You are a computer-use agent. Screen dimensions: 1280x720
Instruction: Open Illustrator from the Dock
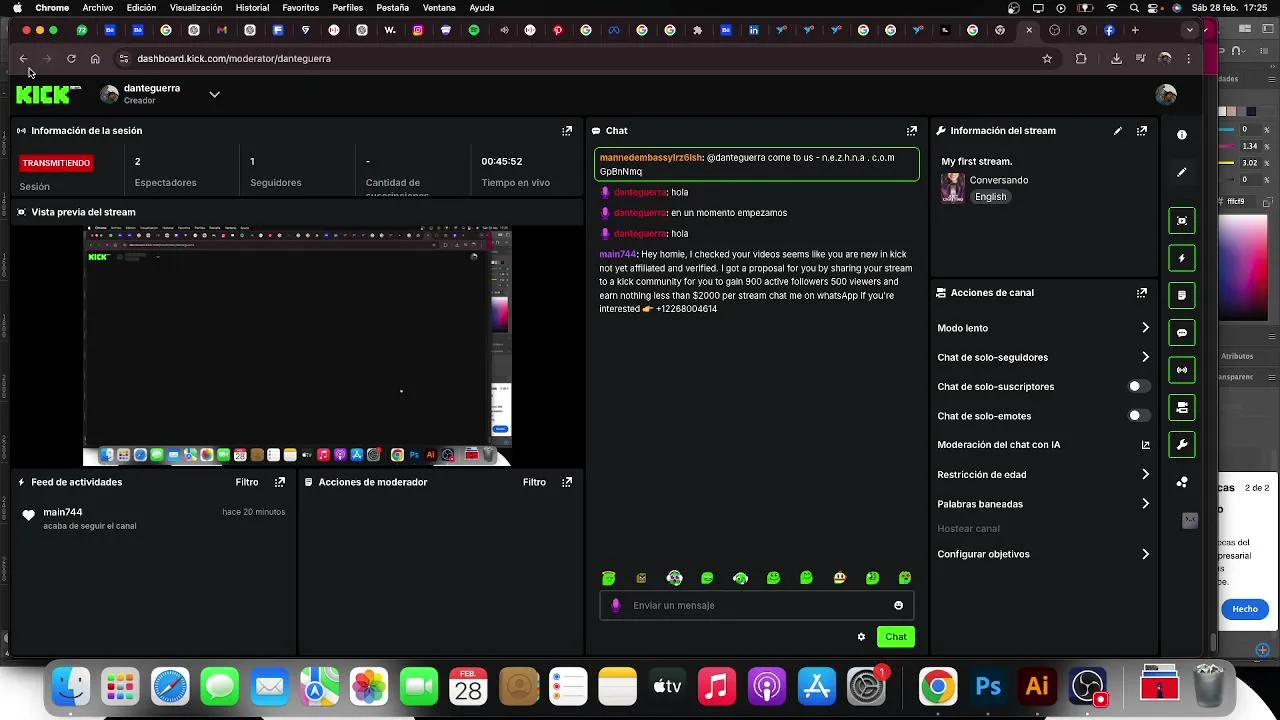click(1037, 687)
